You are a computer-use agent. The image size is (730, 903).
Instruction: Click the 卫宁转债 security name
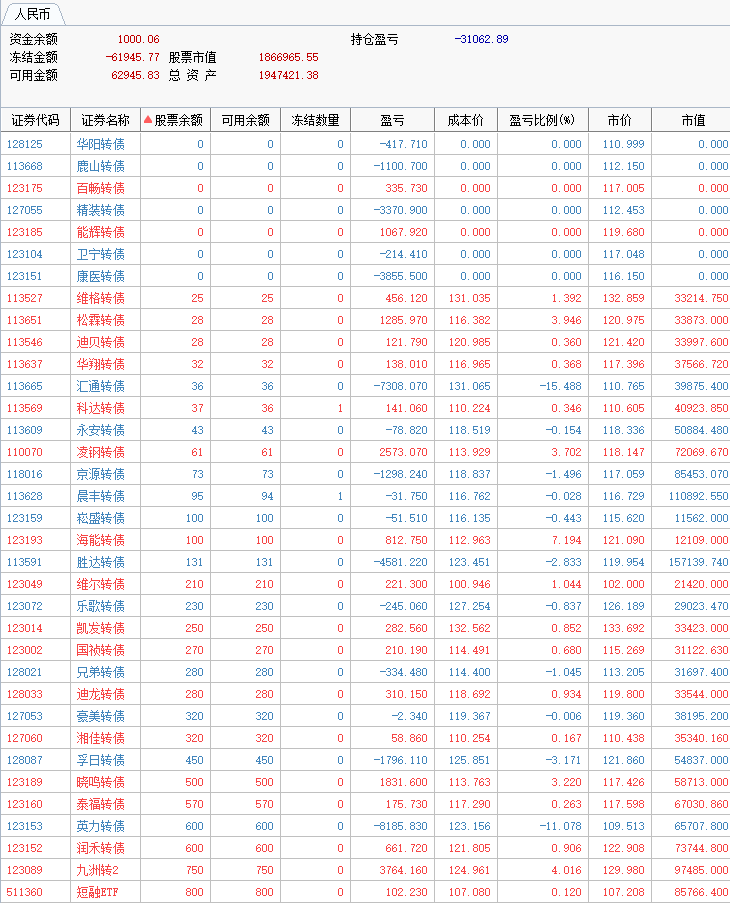(101, 254)
